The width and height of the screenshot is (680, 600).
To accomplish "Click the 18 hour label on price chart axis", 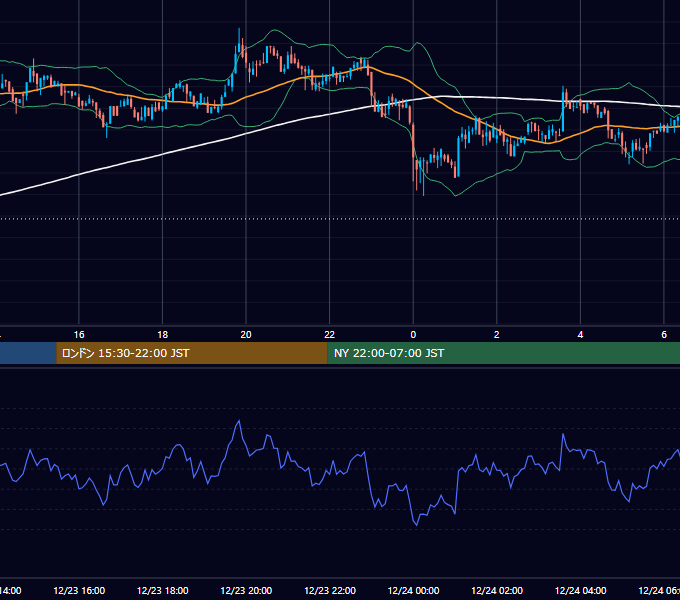I will (162, 335).
